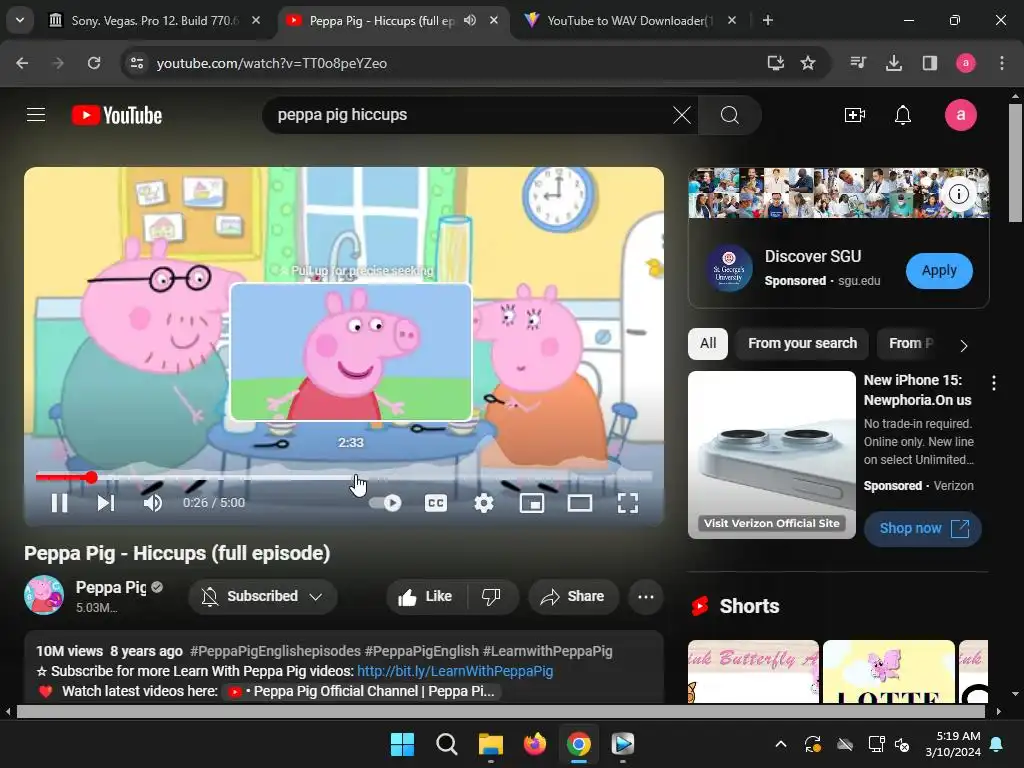Go back in browser history
Viewport: 1024px width, 768px height.
point(22,63)
